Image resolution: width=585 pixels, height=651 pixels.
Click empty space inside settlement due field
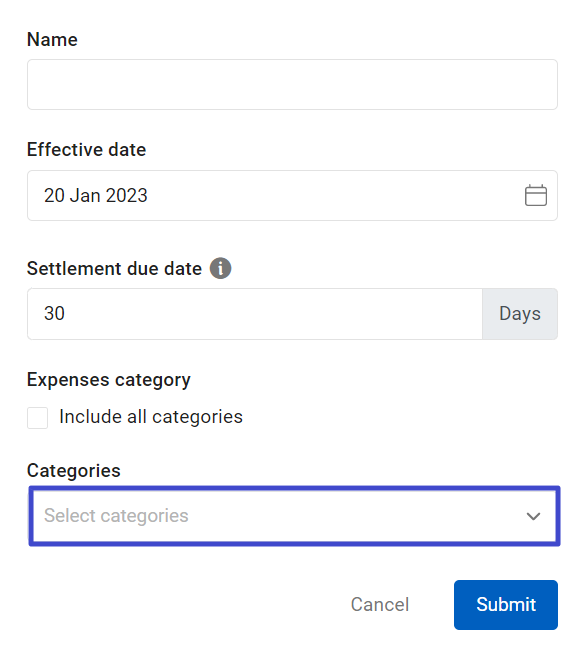coord(270,314)
